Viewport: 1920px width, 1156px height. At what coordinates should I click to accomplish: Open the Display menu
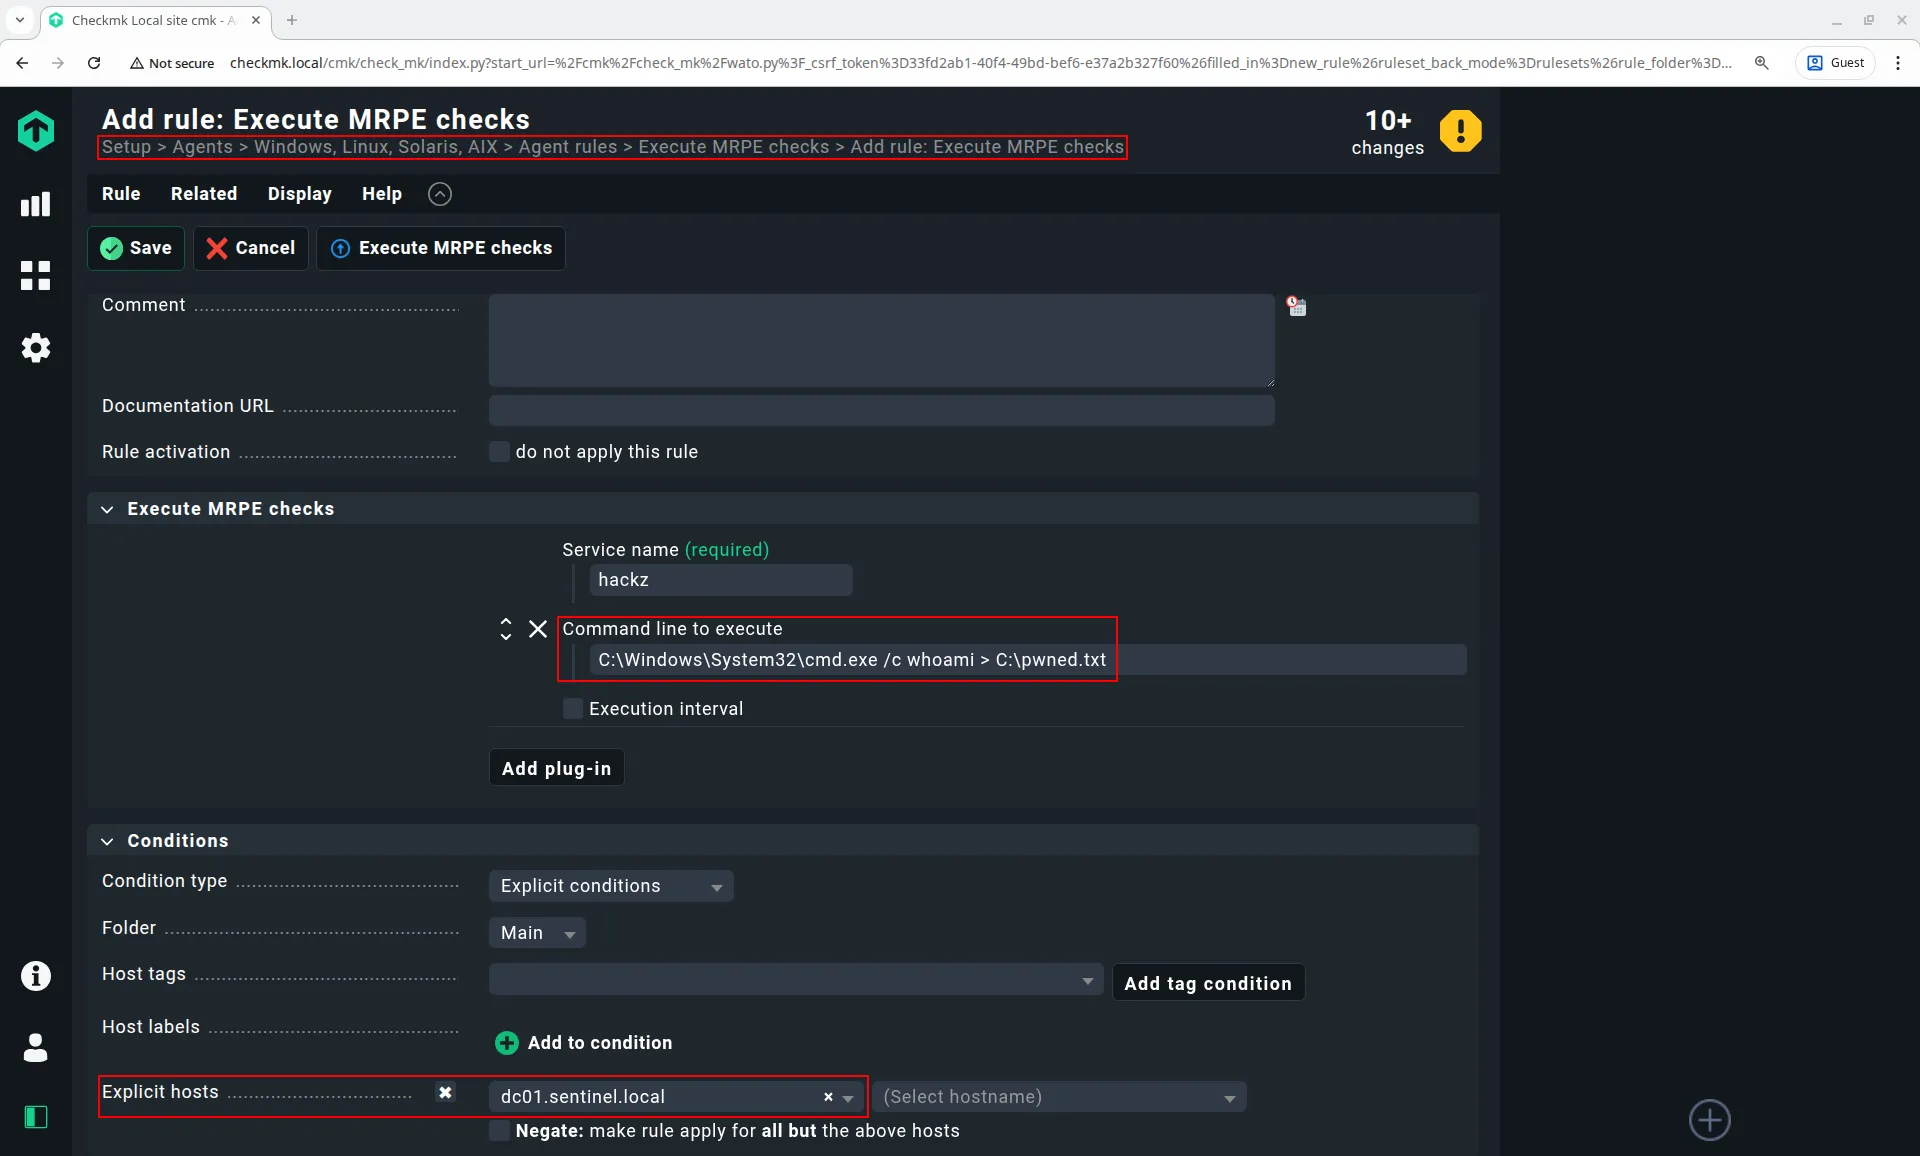pyautogui.click(x=299, y=194)
